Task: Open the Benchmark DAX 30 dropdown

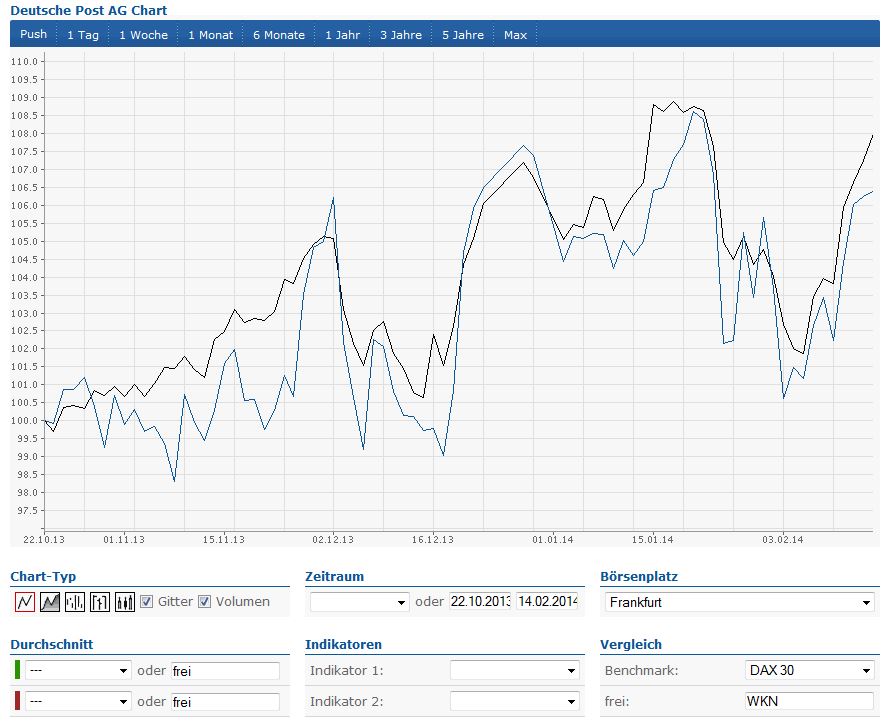Action: tap(809, 671)
